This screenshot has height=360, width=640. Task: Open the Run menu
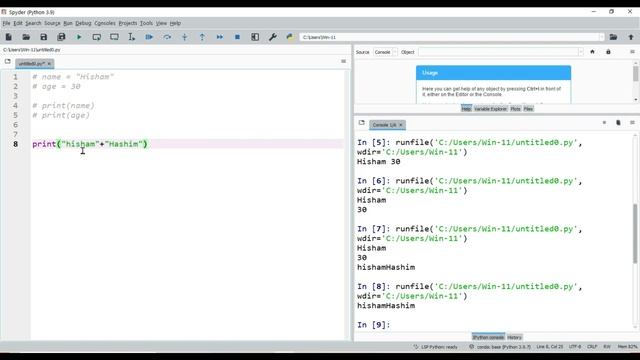(x=68, y=23)
